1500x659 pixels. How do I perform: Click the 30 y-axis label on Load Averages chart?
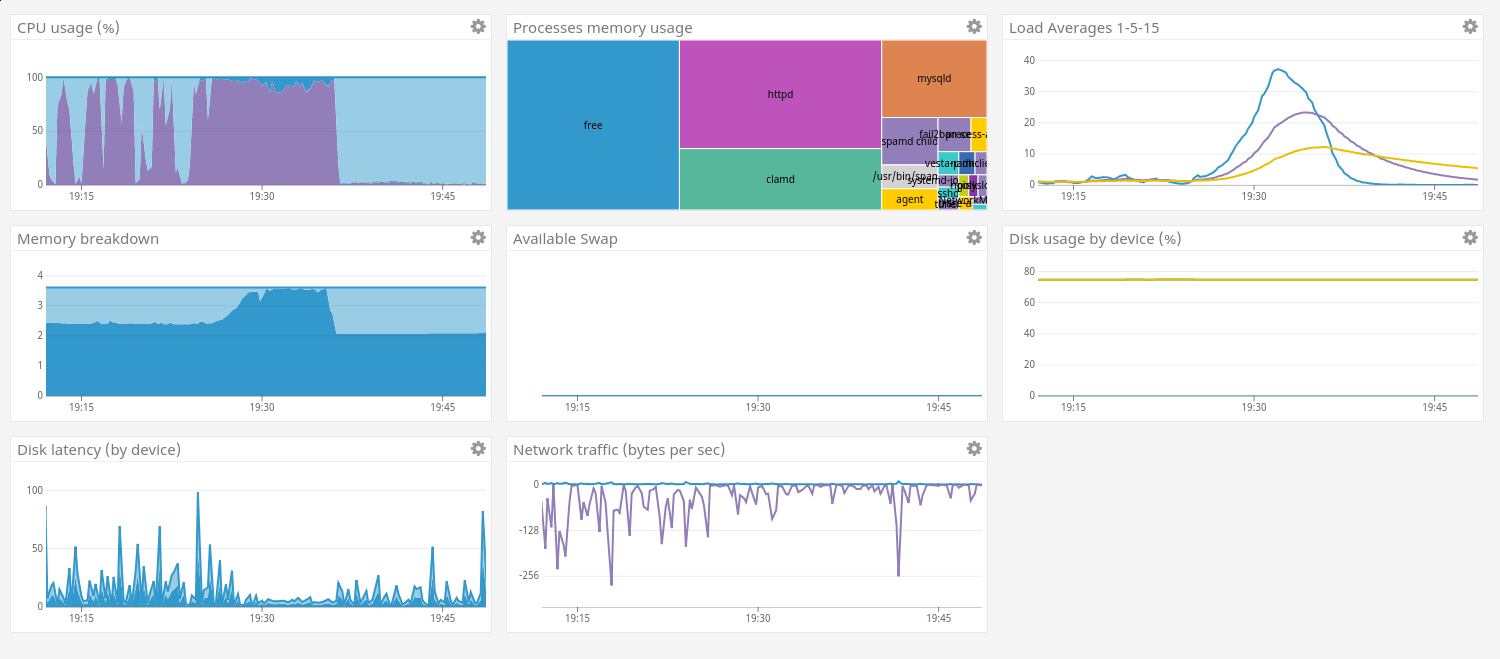1028,91
